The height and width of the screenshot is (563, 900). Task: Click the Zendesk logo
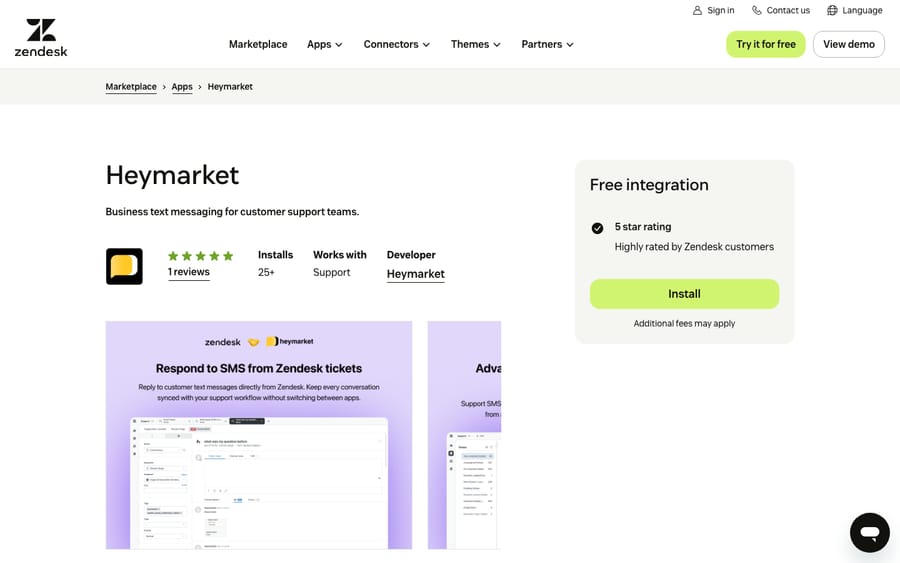(41, 38)
